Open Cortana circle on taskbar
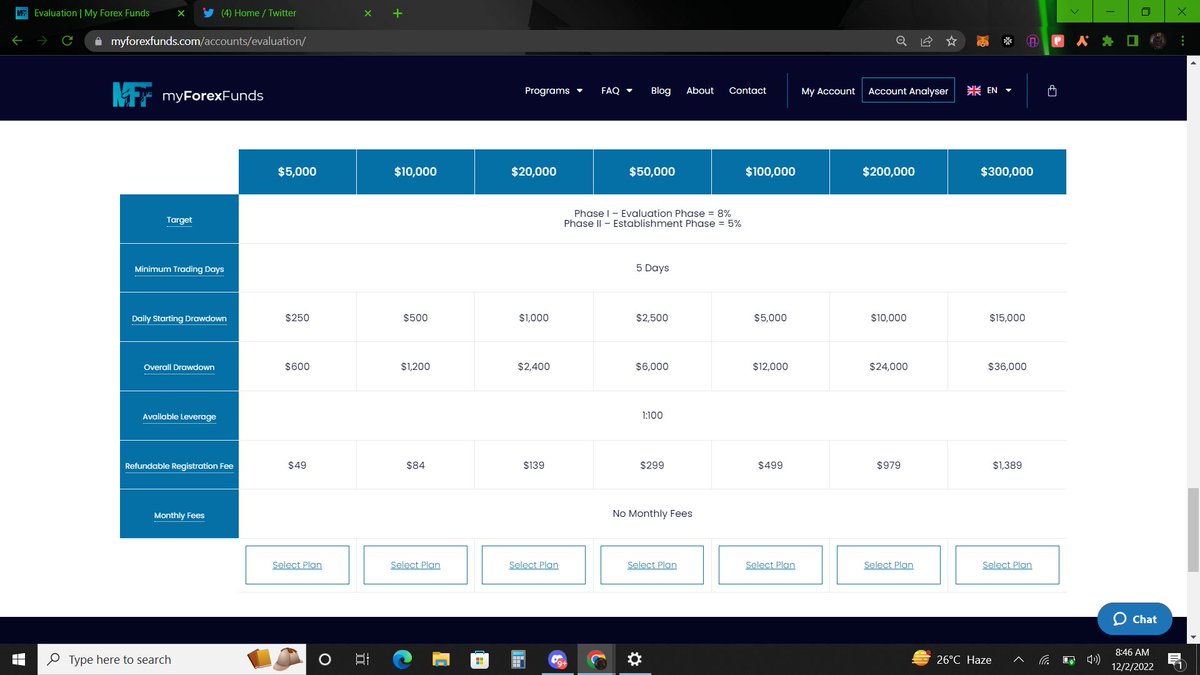 pos(325,659)
